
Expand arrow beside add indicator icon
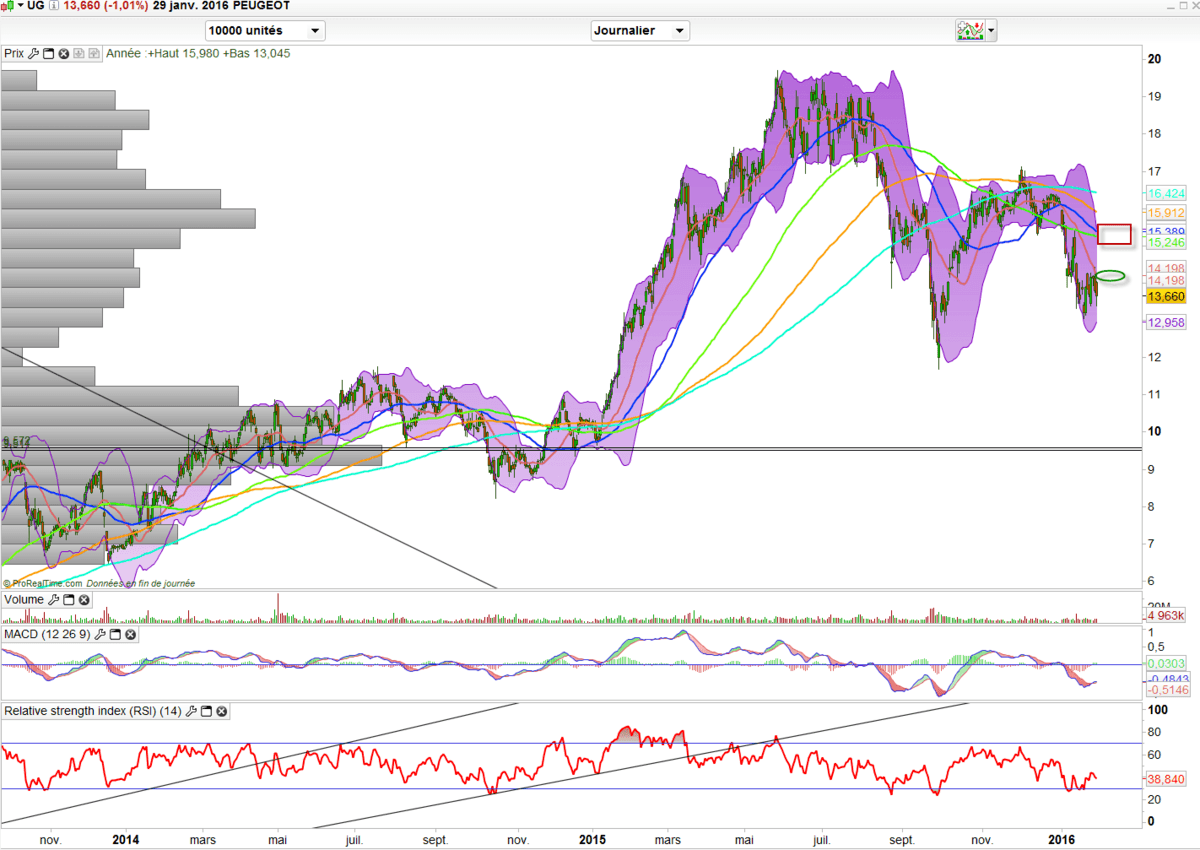[991, 31]
